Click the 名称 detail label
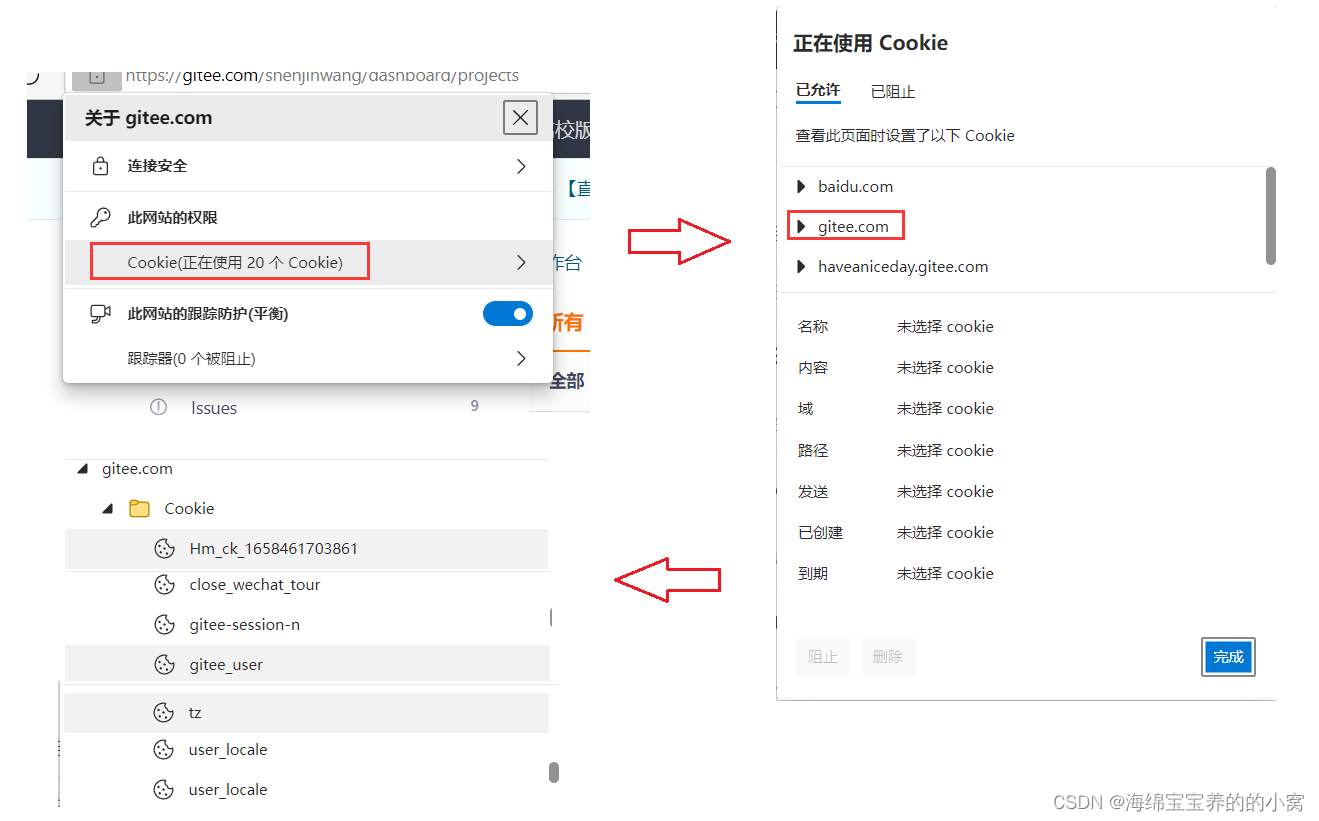Screen dimensions: 1319x821 coord(813,327)
